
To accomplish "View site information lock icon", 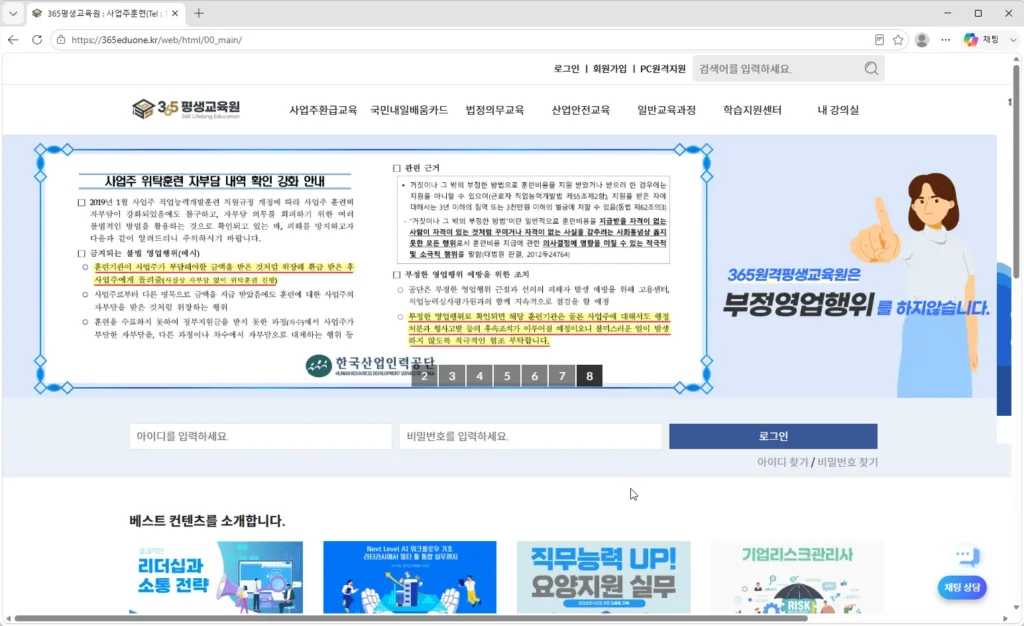I will (61, 40).
